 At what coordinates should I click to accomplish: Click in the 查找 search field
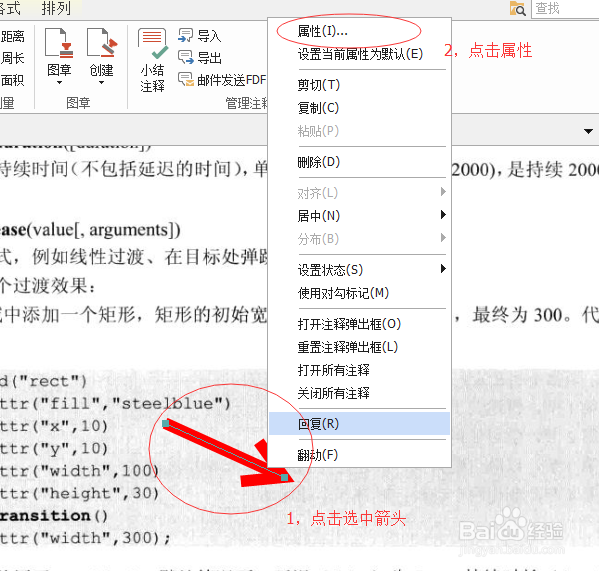pyautogui.click(x=565, y=8)
